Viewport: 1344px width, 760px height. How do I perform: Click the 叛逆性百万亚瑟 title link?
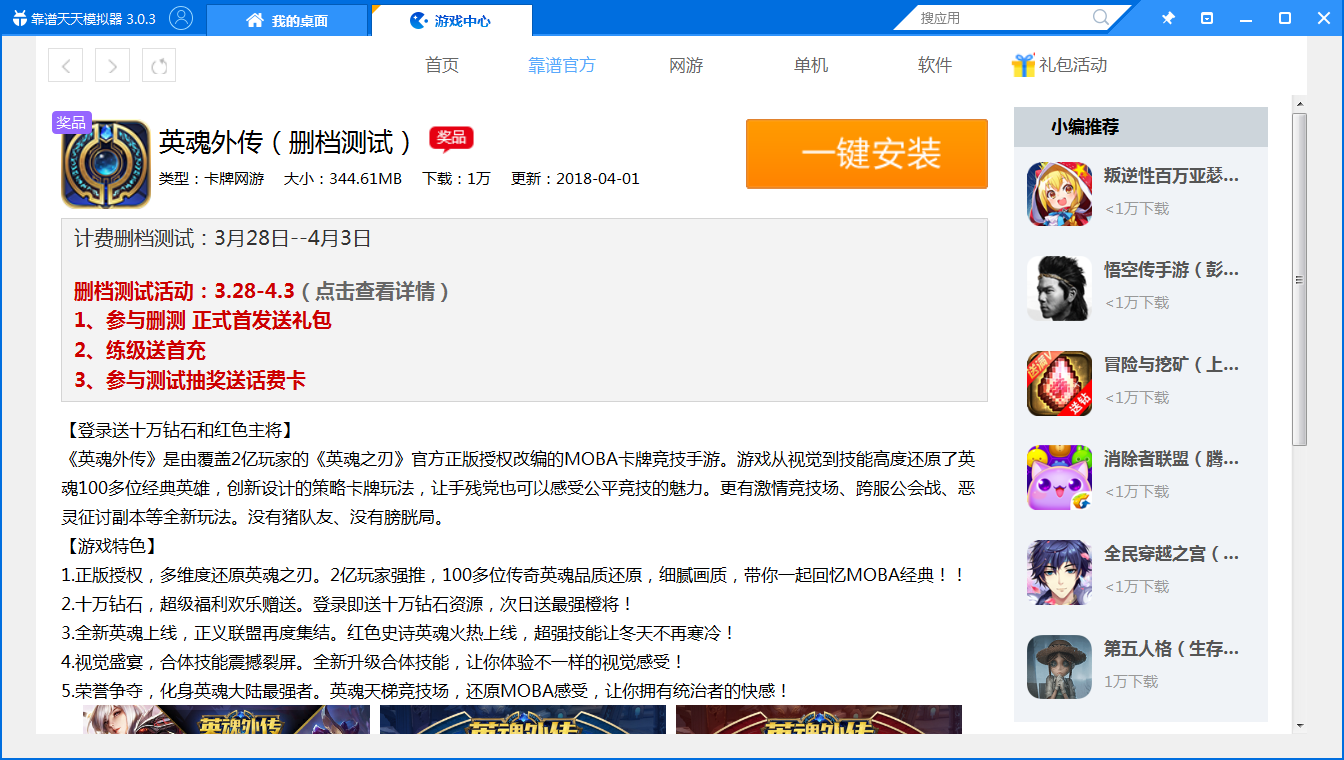point(1171,176)
